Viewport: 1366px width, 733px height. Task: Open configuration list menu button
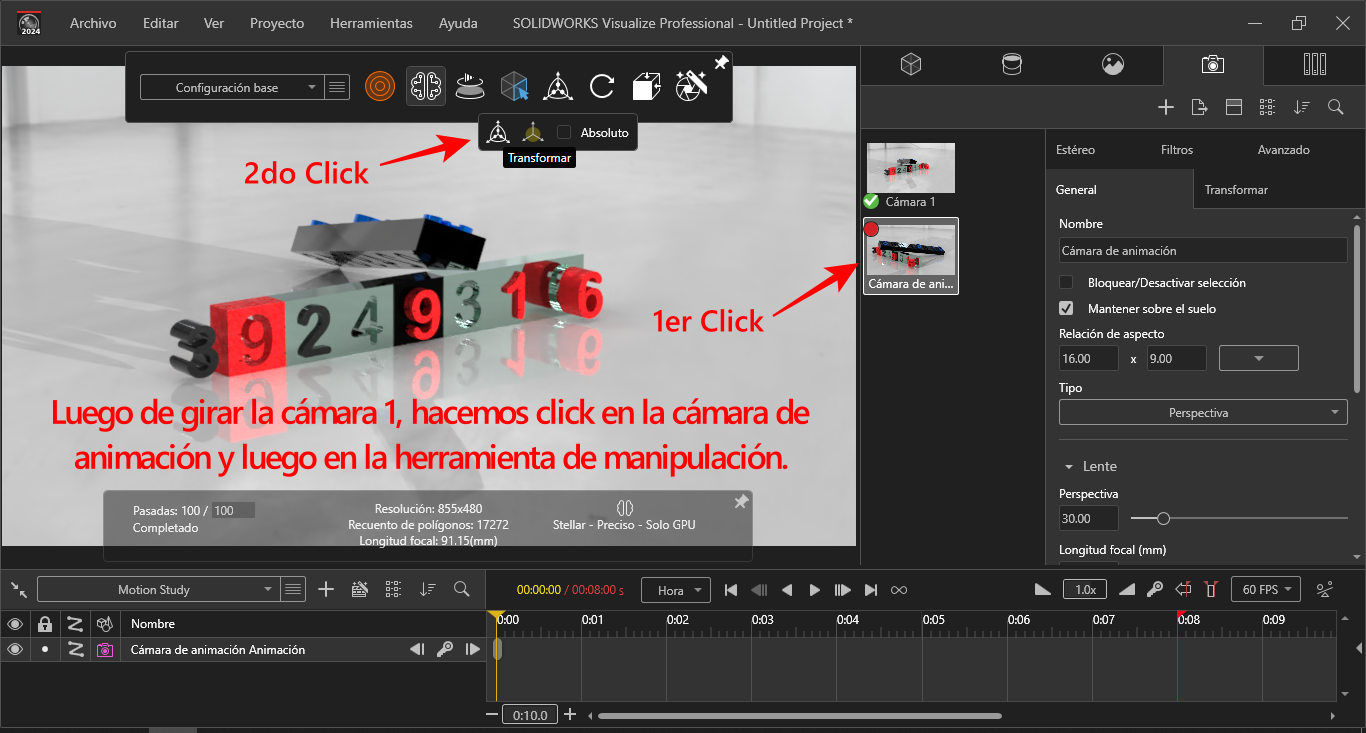338,87
